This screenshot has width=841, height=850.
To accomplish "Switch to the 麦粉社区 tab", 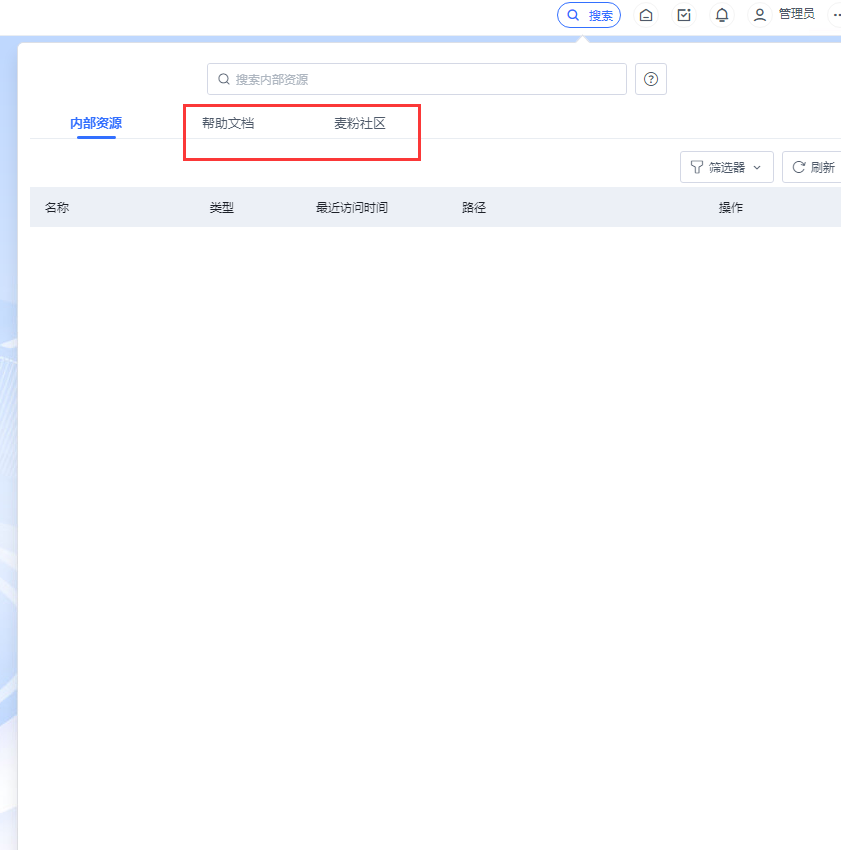I will click(359, 124).
